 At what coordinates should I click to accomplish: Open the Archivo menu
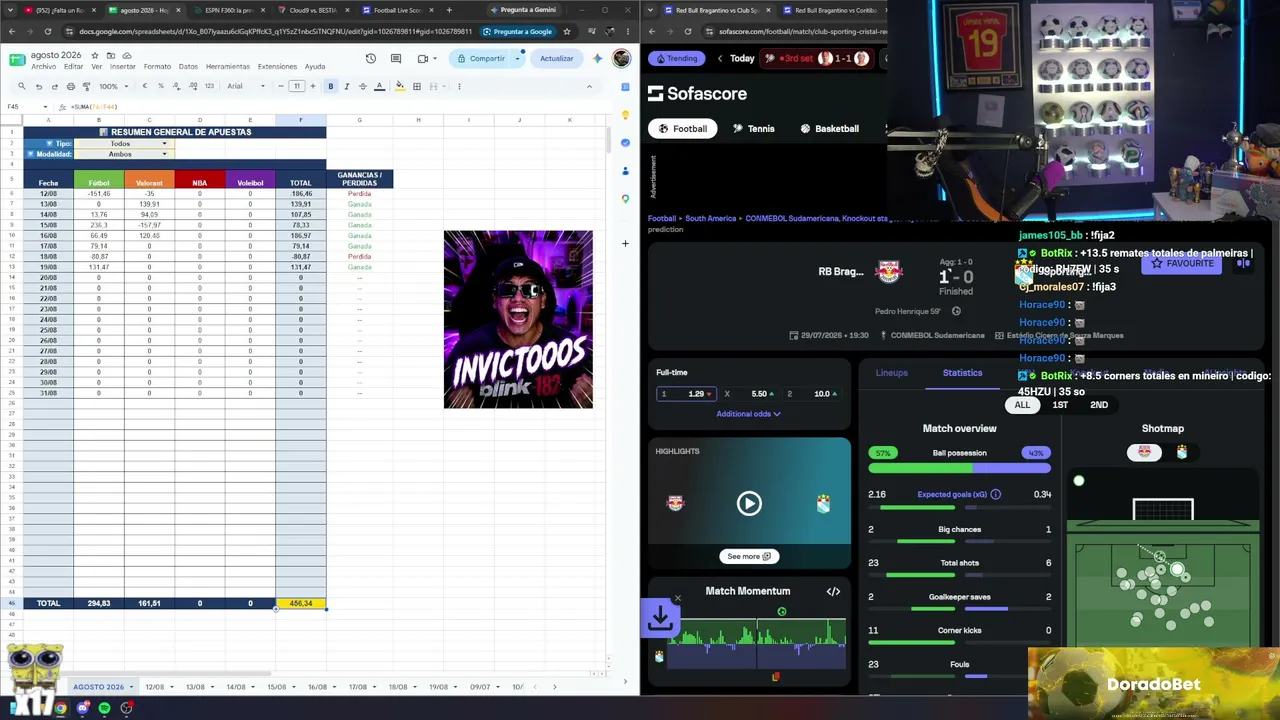(x=43, y=67)
